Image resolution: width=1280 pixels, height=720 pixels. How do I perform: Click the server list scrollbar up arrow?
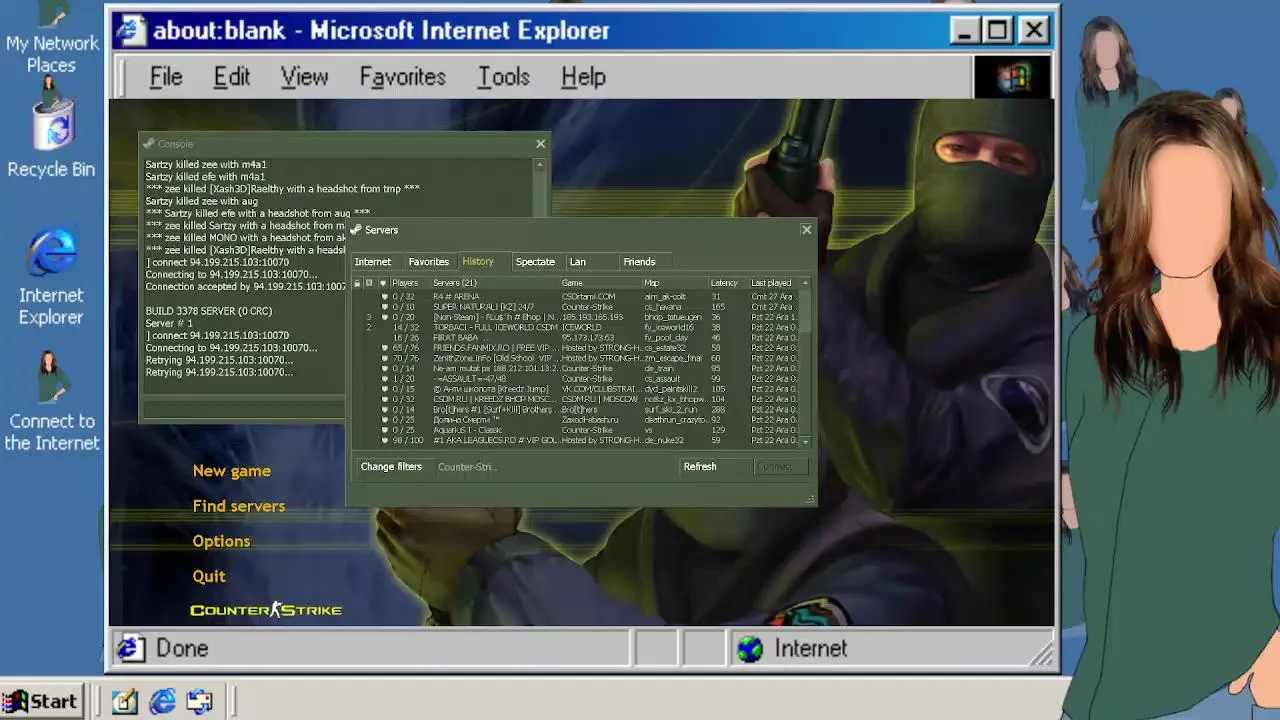point(805,283)
